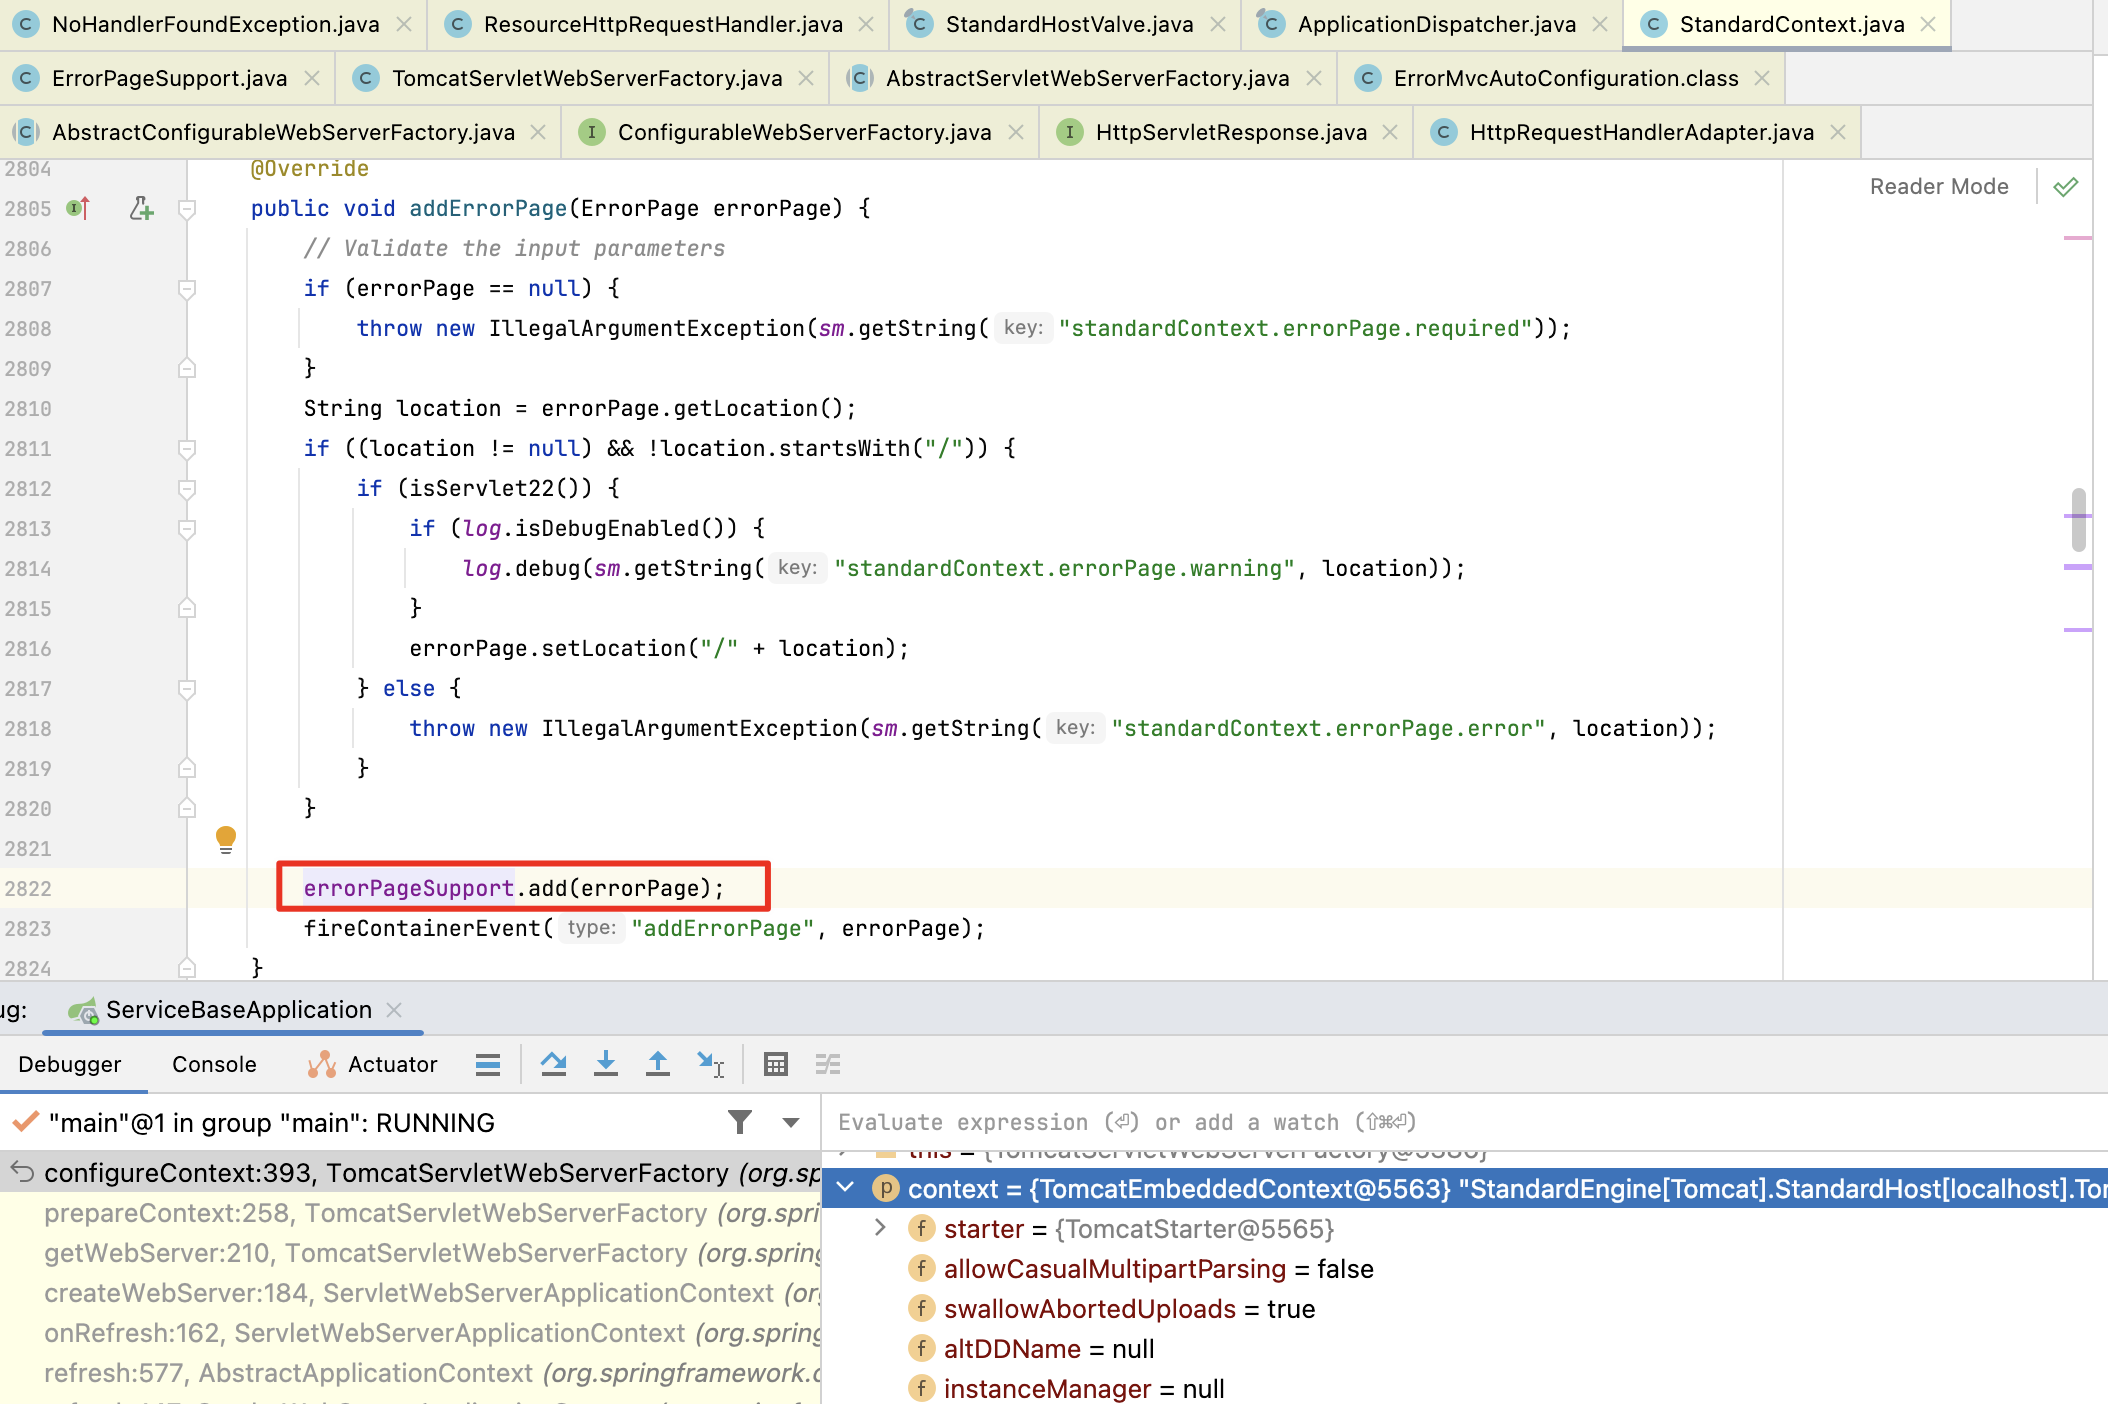Click the Evaluate expression input field
The height and width of the screenshot is (1404, 2108).
tap(1400, 1122)
